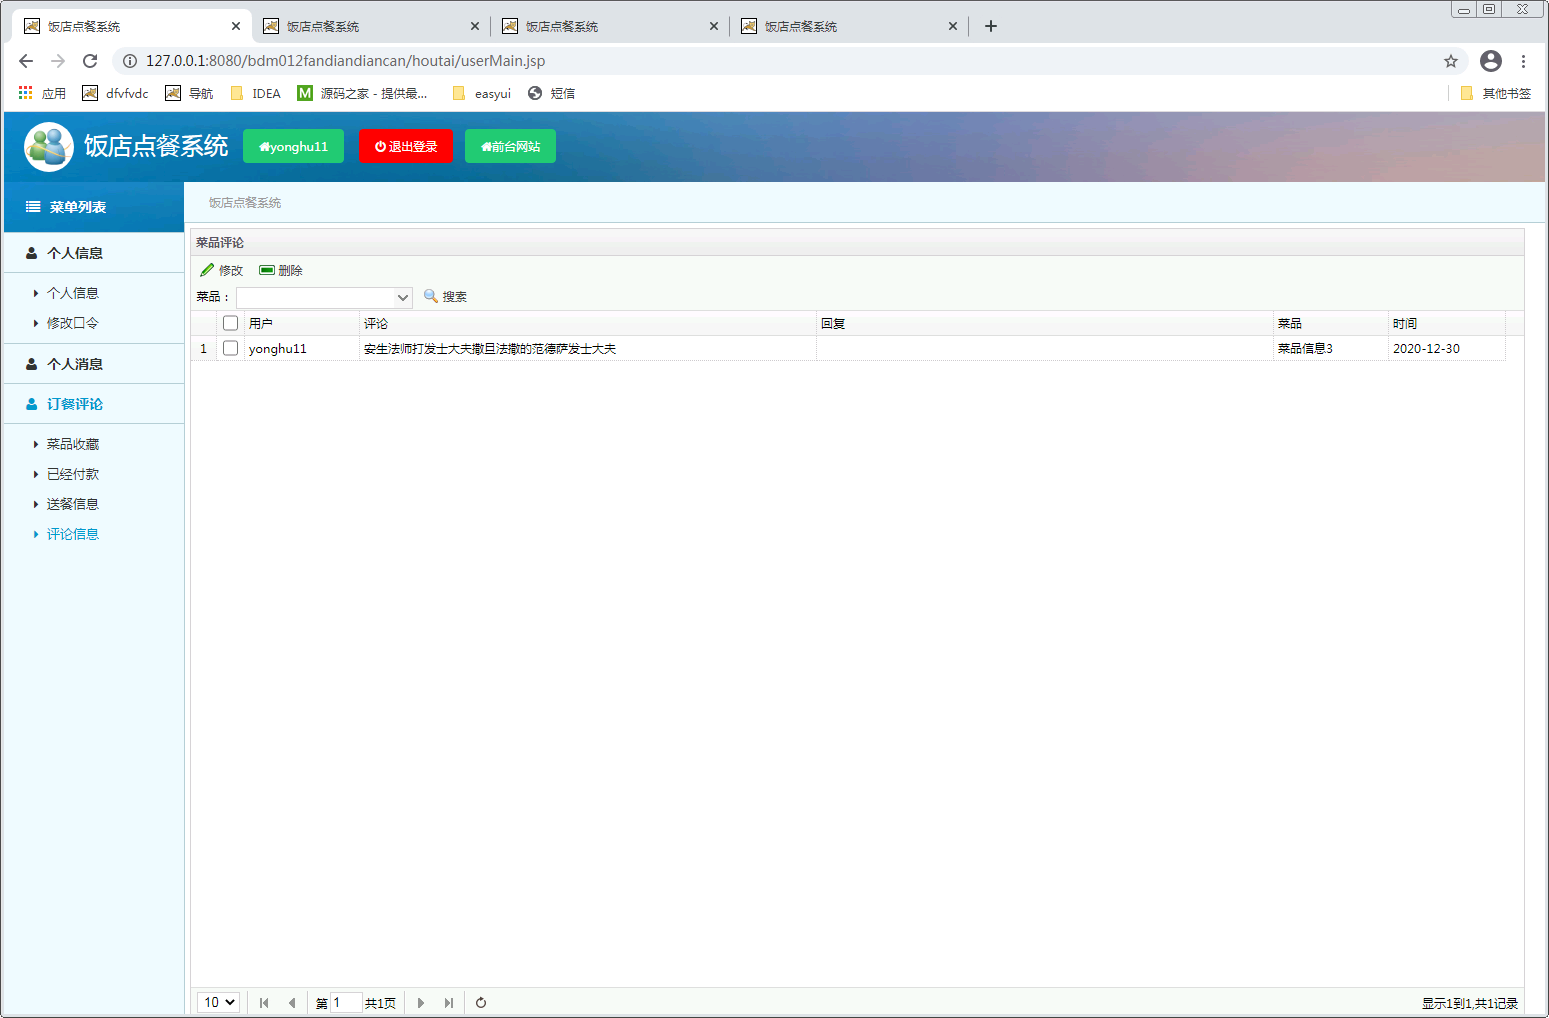
Task: Open 已经付款 menu item
Action: click(x=72, y=474)
